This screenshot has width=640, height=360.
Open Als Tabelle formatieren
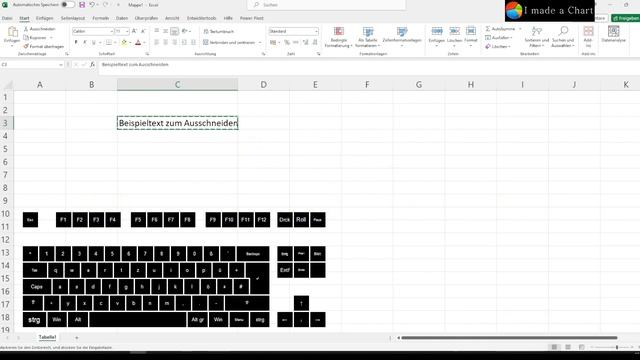[367, 37]
